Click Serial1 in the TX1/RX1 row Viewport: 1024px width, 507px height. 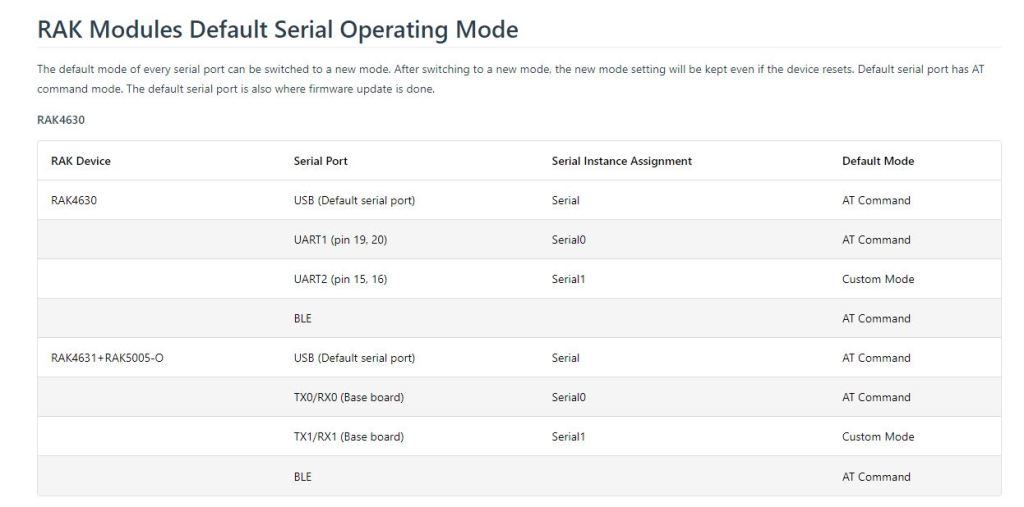coord(568,437)
